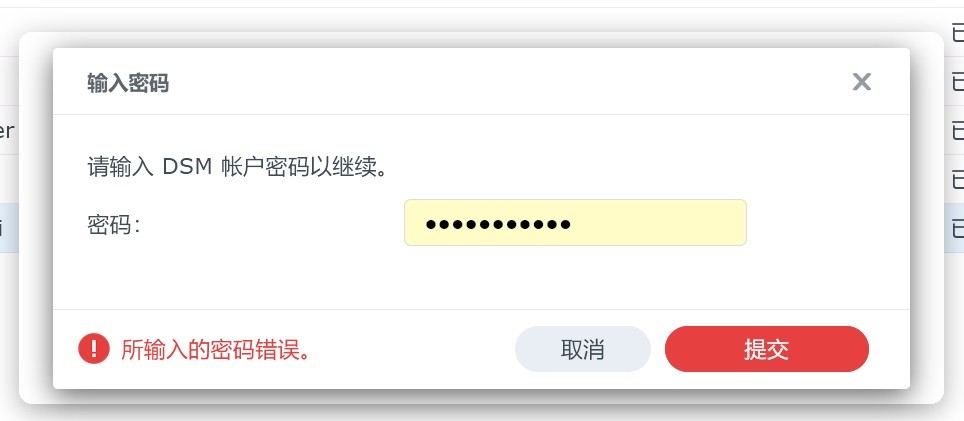
Task: Focus the 密码 password input field
Action: pos(575,222)
